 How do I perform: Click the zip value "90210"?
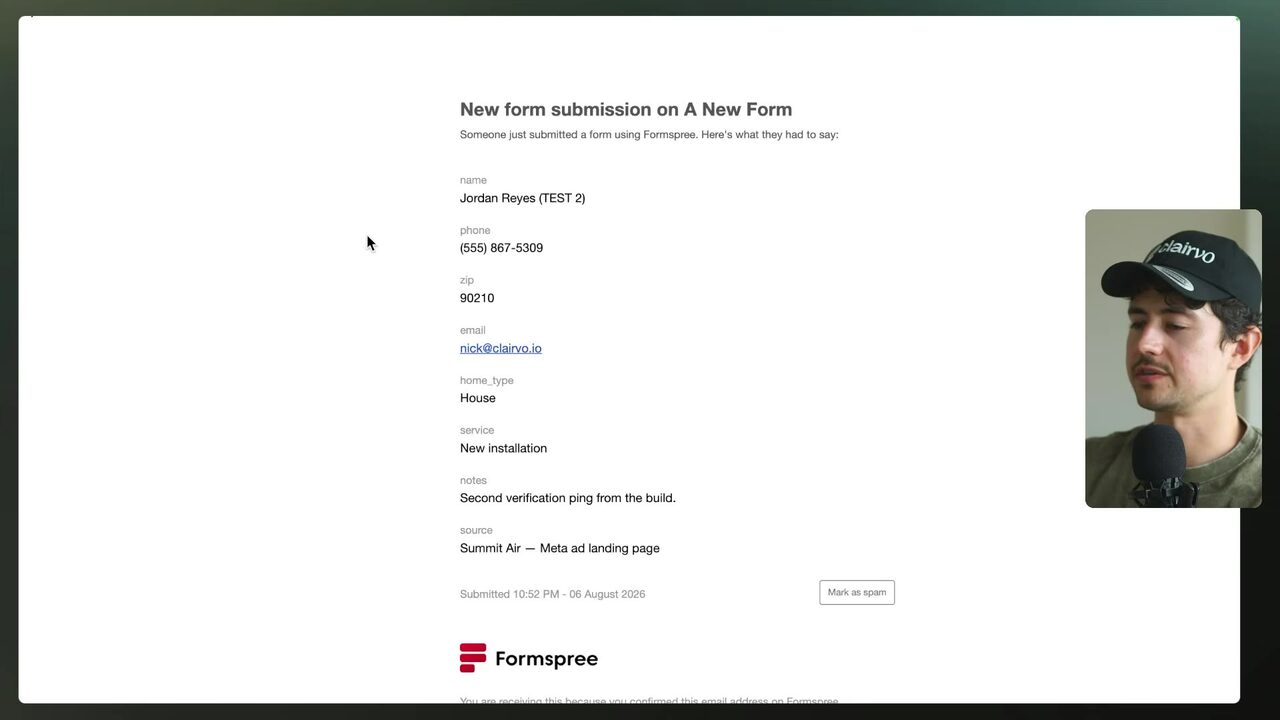click(477, 298)
